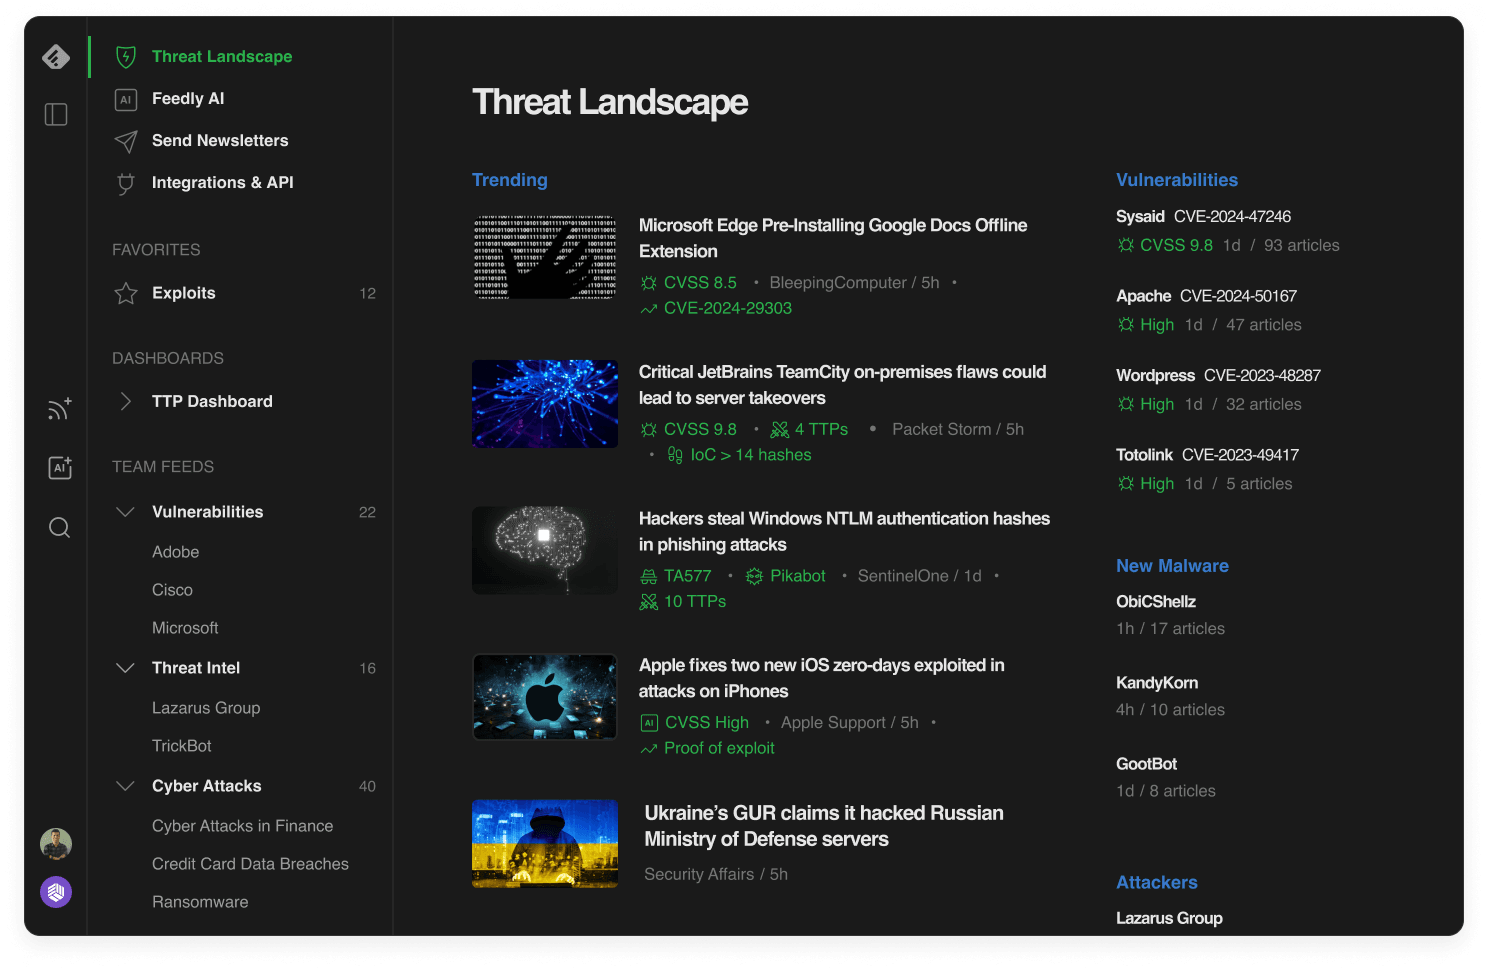Open Ukraine's GUR hacked Russian Ministry article
Viewport: 1488px width, 968px height.
coord(824,826)
